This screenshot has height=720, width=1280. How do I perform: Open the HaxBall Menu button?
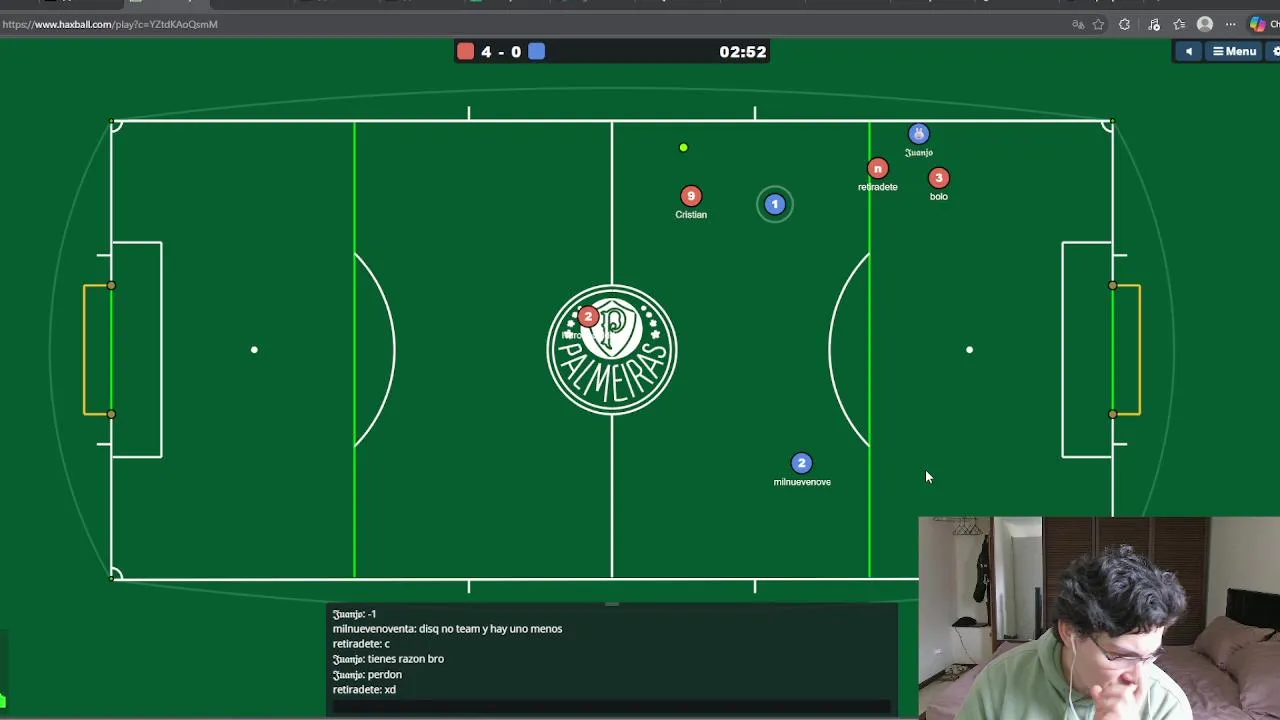coord(1234,51)
